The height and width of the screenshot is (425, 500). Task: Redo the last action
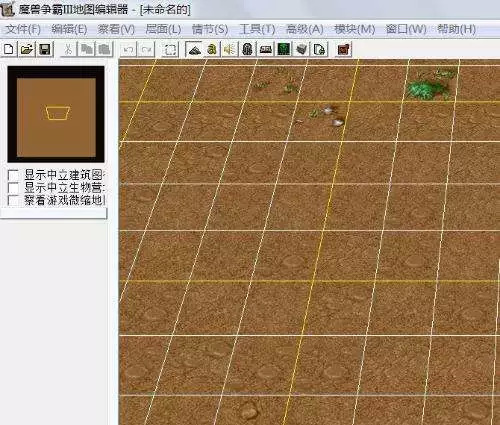[x=146, y=50]
